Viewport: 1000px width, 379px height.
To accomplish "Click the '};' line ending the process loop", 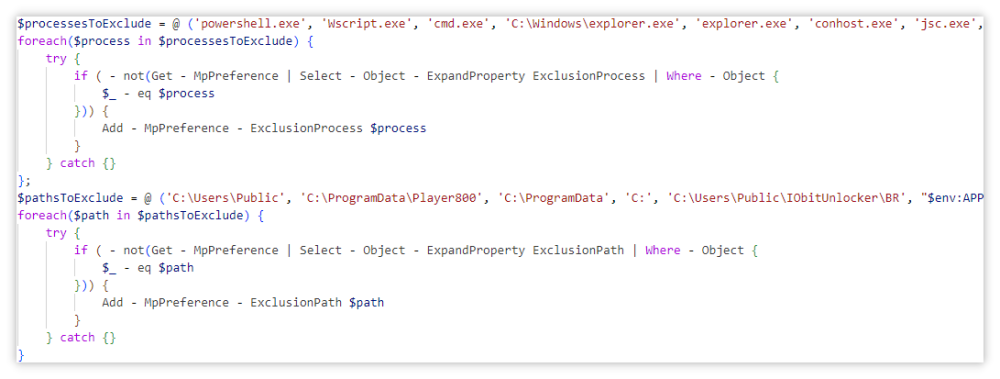I will [24, 181].
